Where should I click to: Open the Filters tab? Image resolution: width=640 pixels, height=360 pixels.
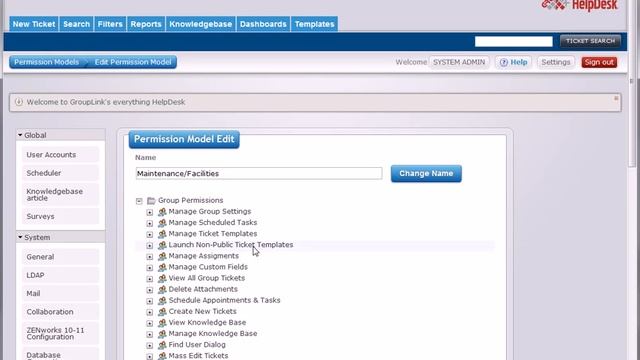[110, 24]
